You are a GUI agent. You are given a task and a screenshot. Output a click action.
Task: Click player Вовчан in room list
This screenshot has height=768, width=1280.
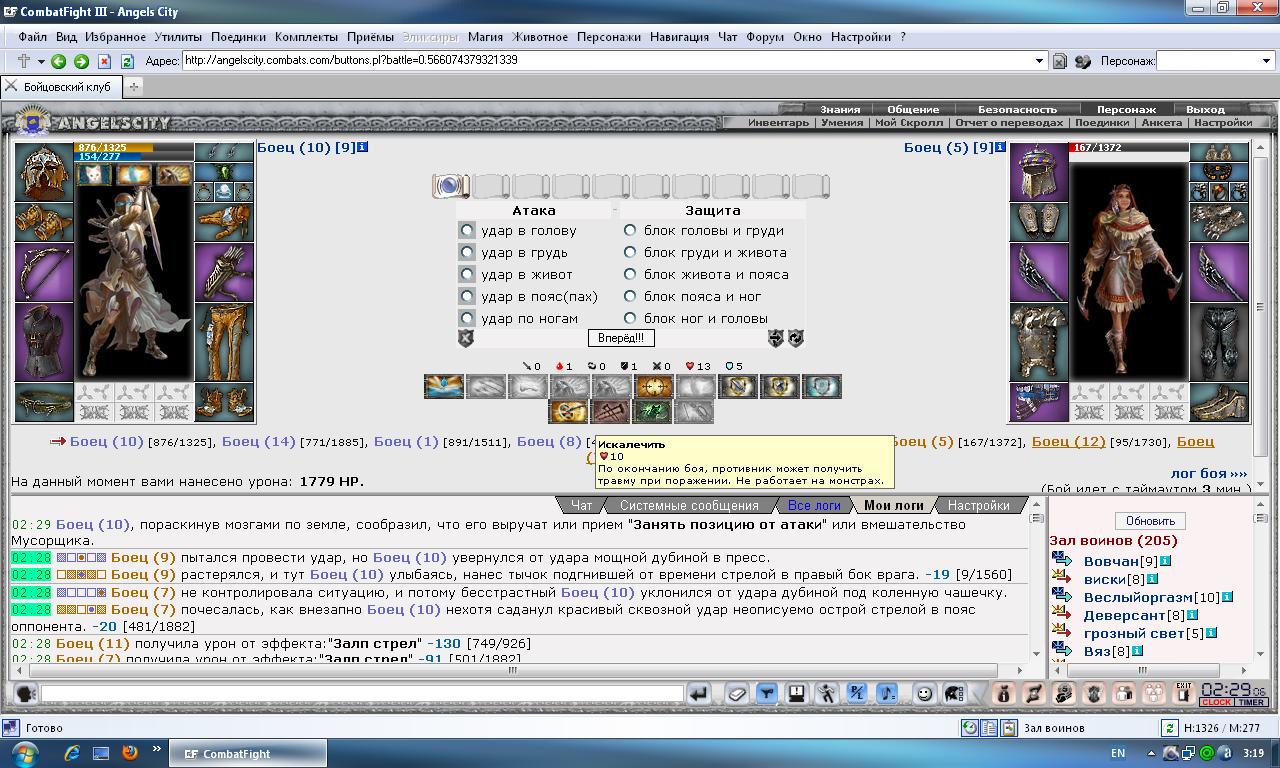coord(1112,561)
